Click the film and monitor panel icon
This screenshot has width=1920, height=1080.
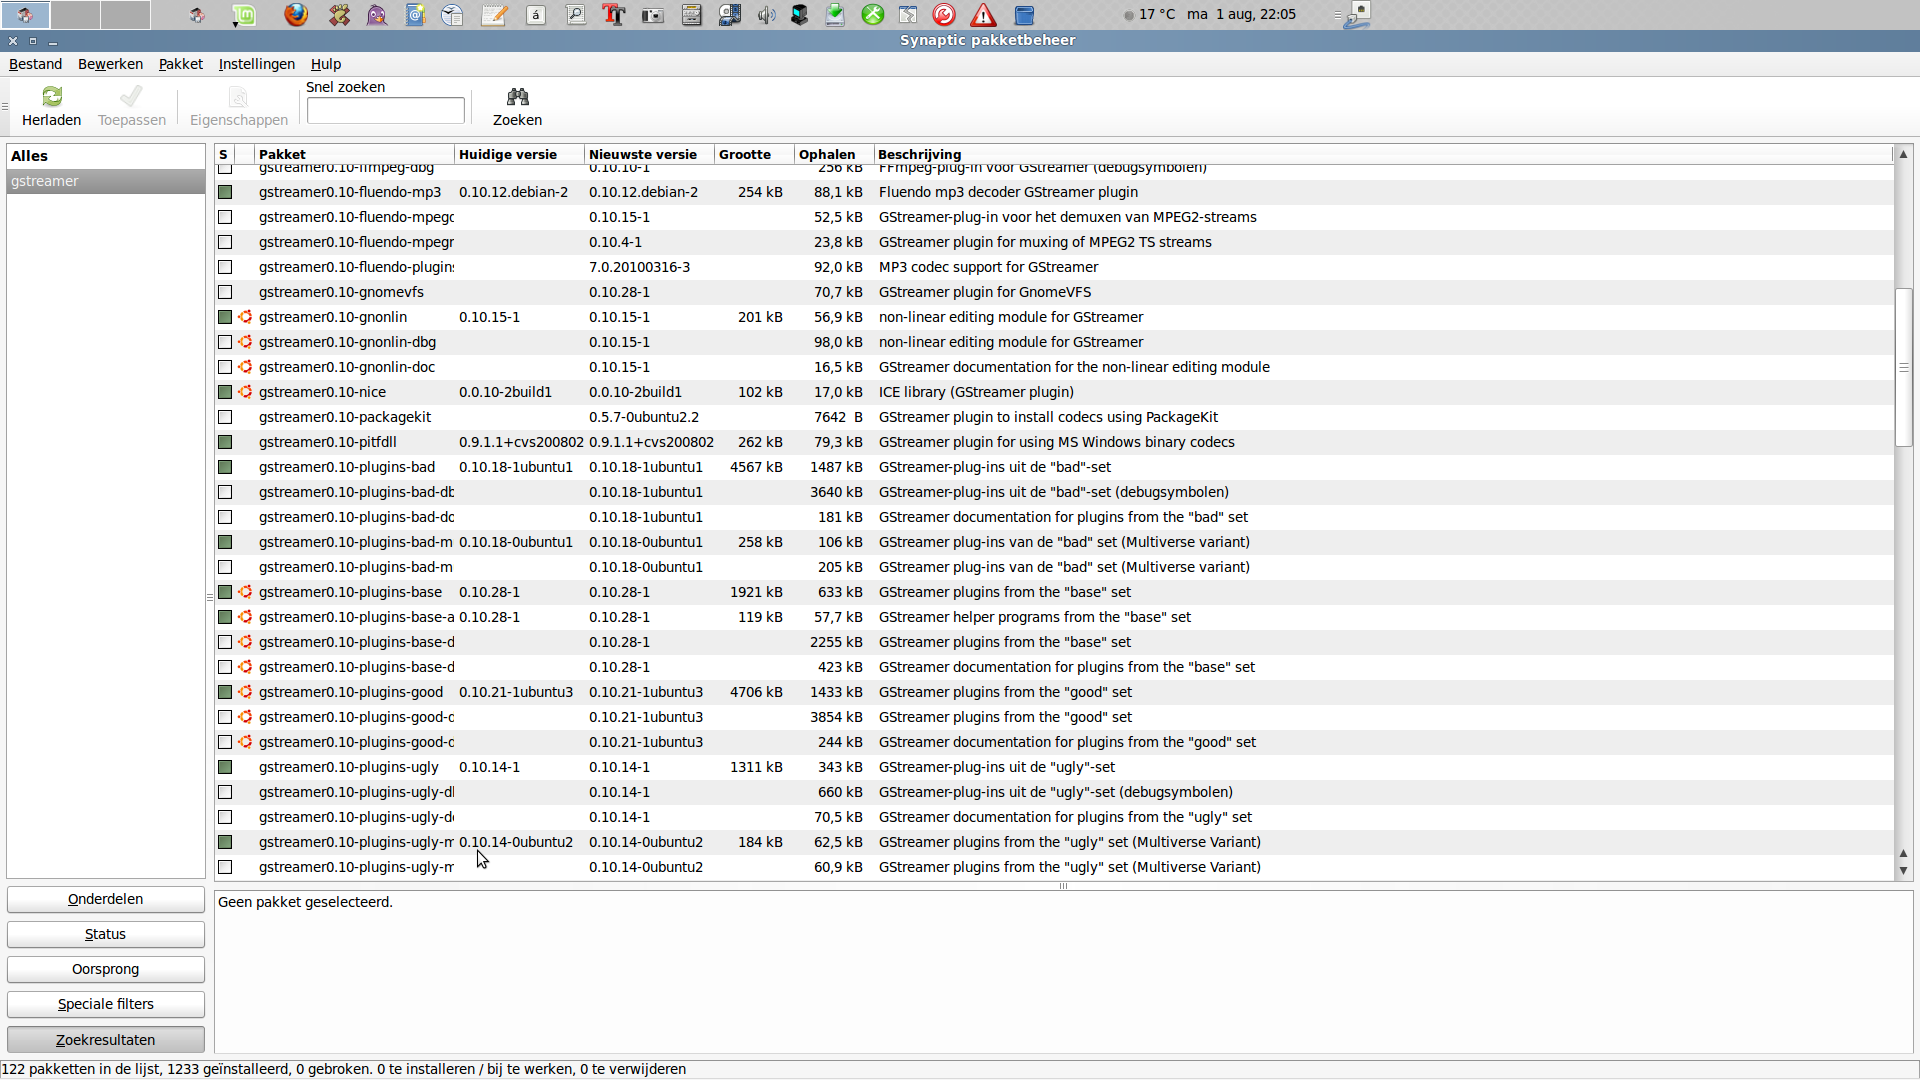pos(730,15)
